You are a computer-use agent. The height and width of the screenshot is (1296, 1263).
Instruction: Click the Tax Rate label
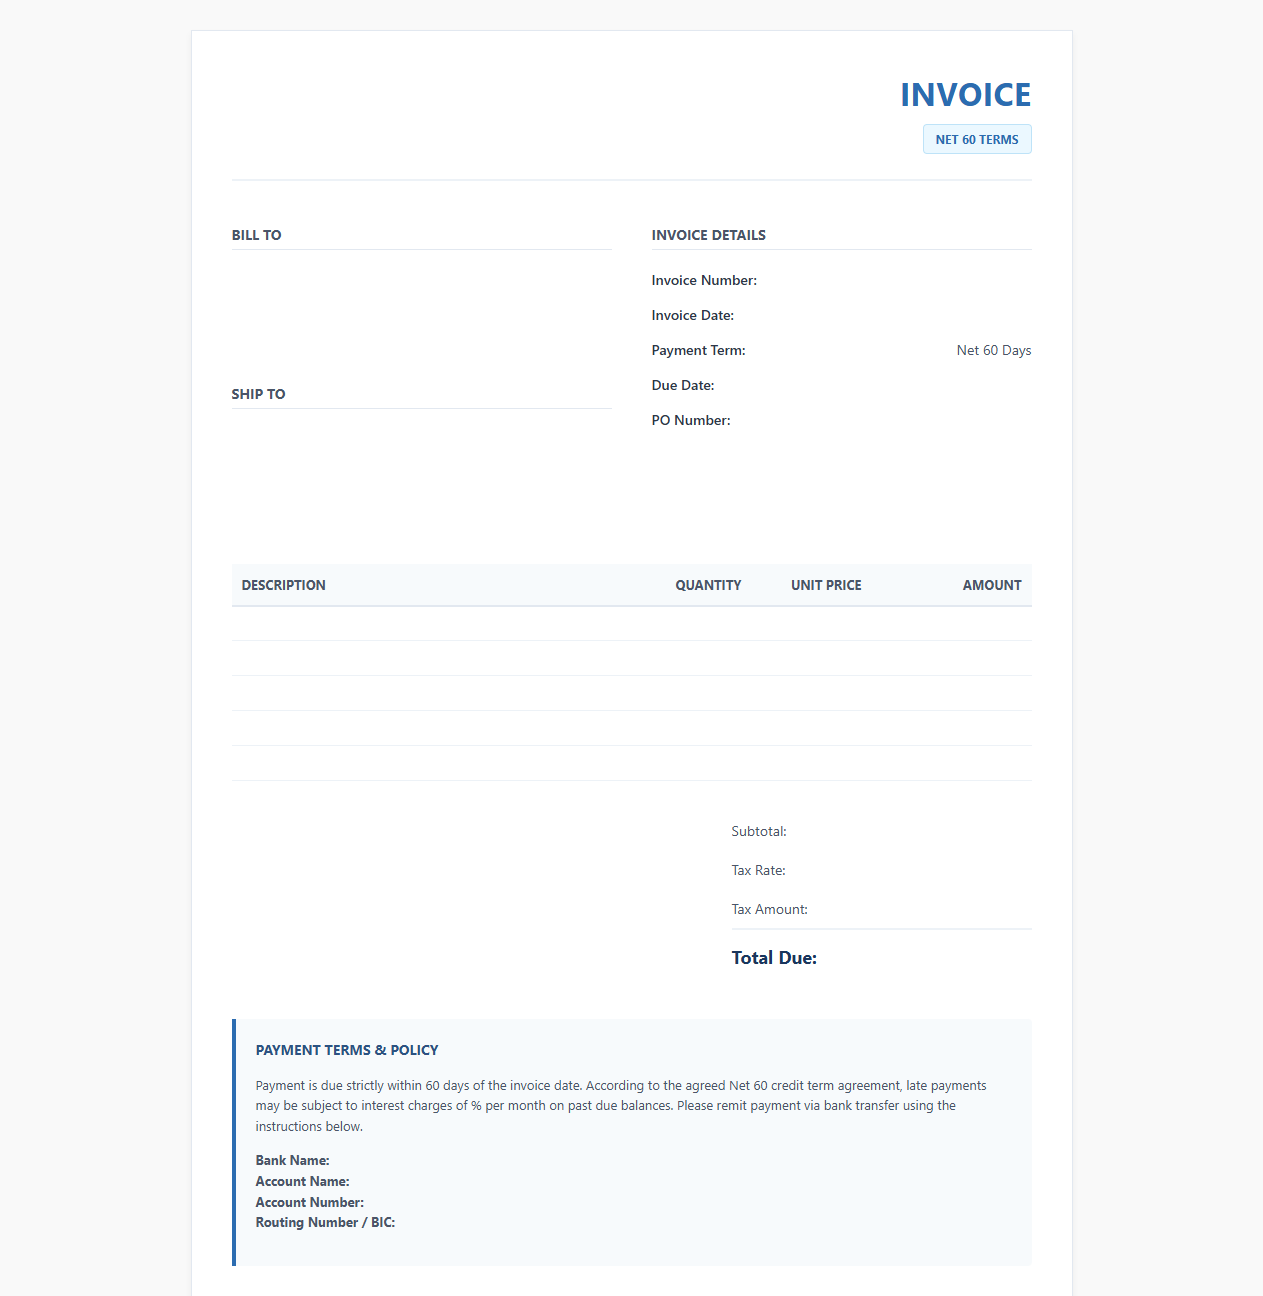tap(758, 870)
